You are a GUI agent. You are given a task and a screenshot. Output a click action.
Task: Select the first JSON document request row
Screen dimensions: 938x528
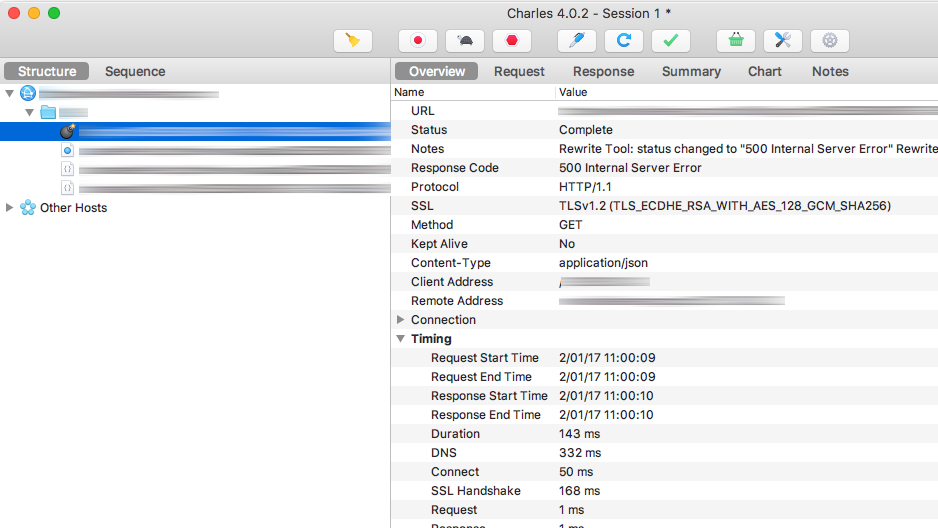point(195,169)
